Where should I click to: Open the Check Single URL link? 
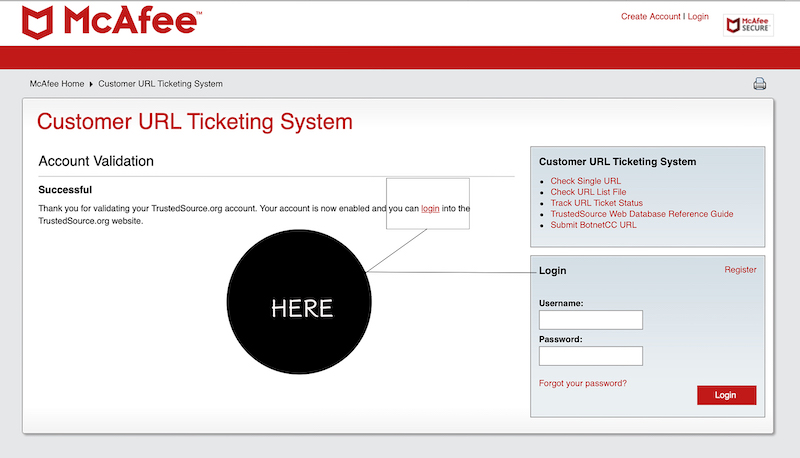585,181
